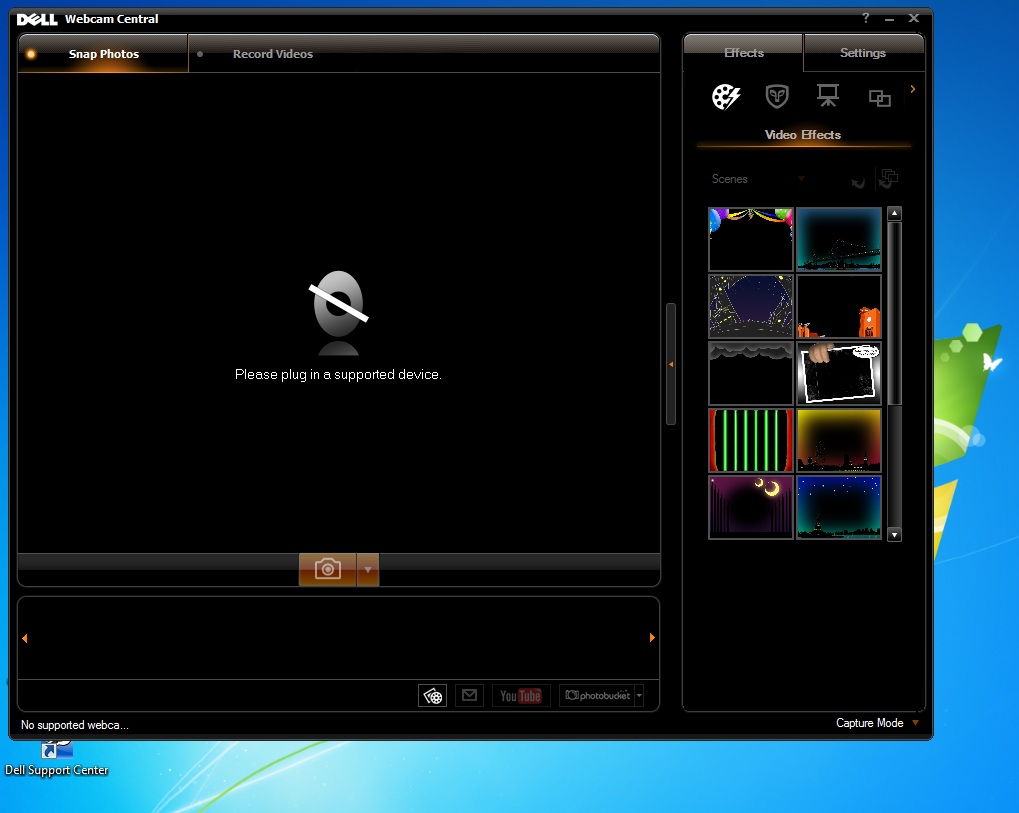Select the green stripes curtain scene thumbnail

coord(751,441)
